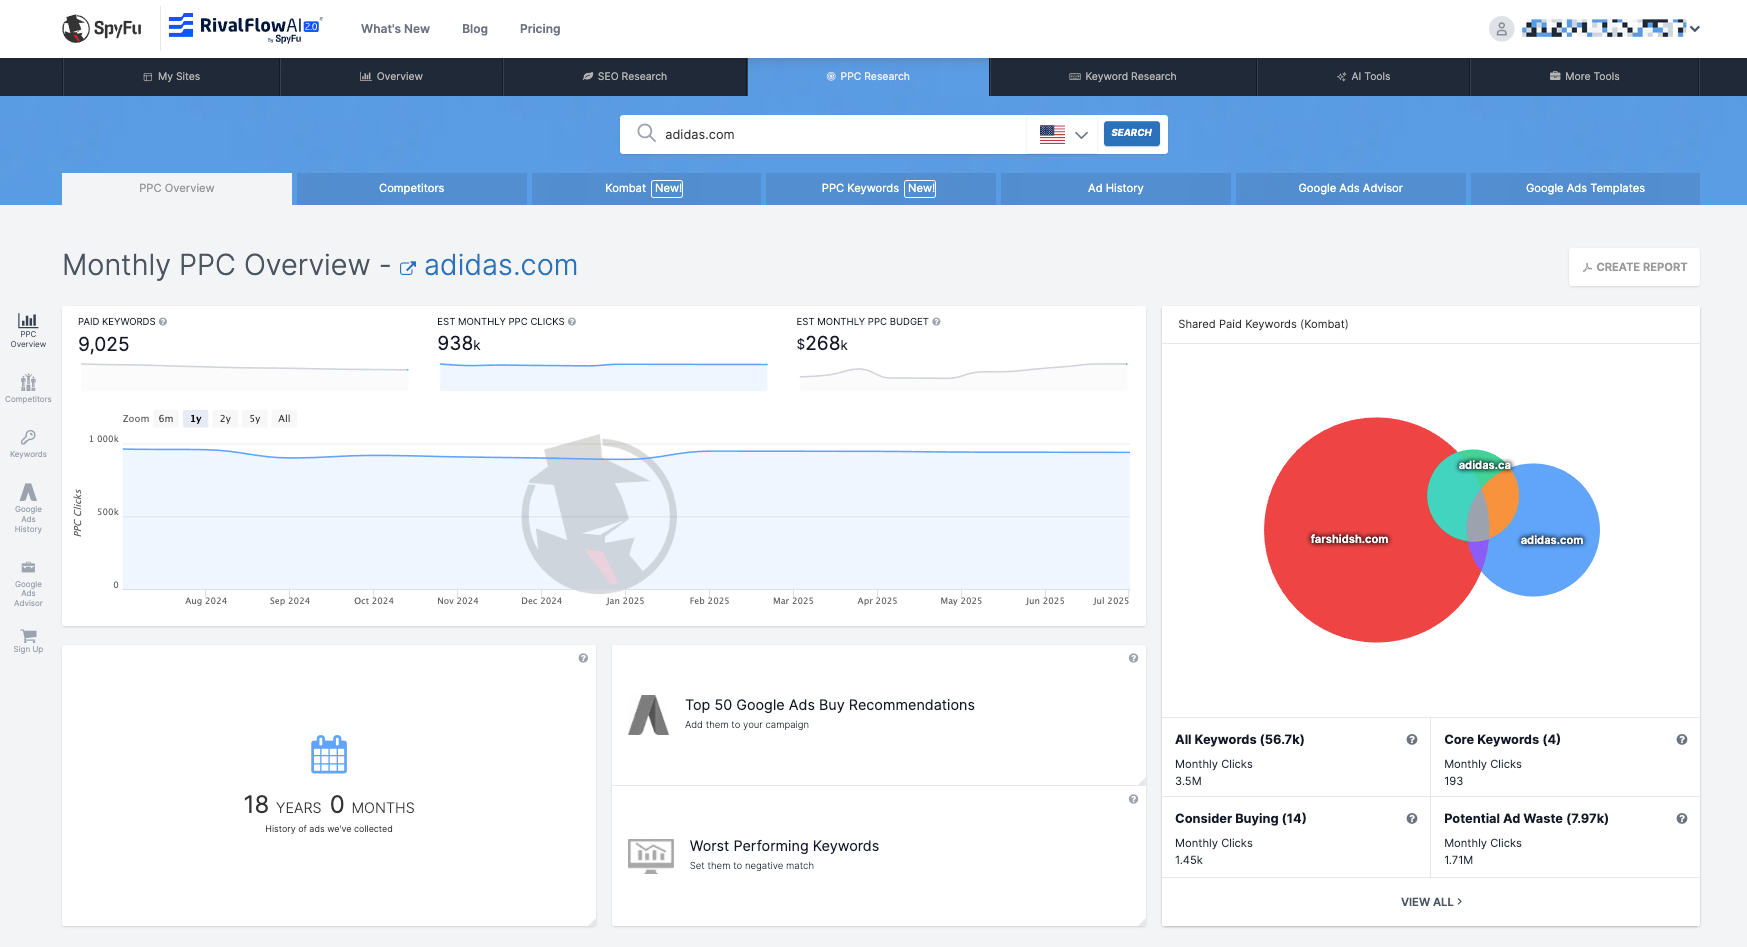
Task: Switch to PPC Overview tab
Action: tap(177, 188)
